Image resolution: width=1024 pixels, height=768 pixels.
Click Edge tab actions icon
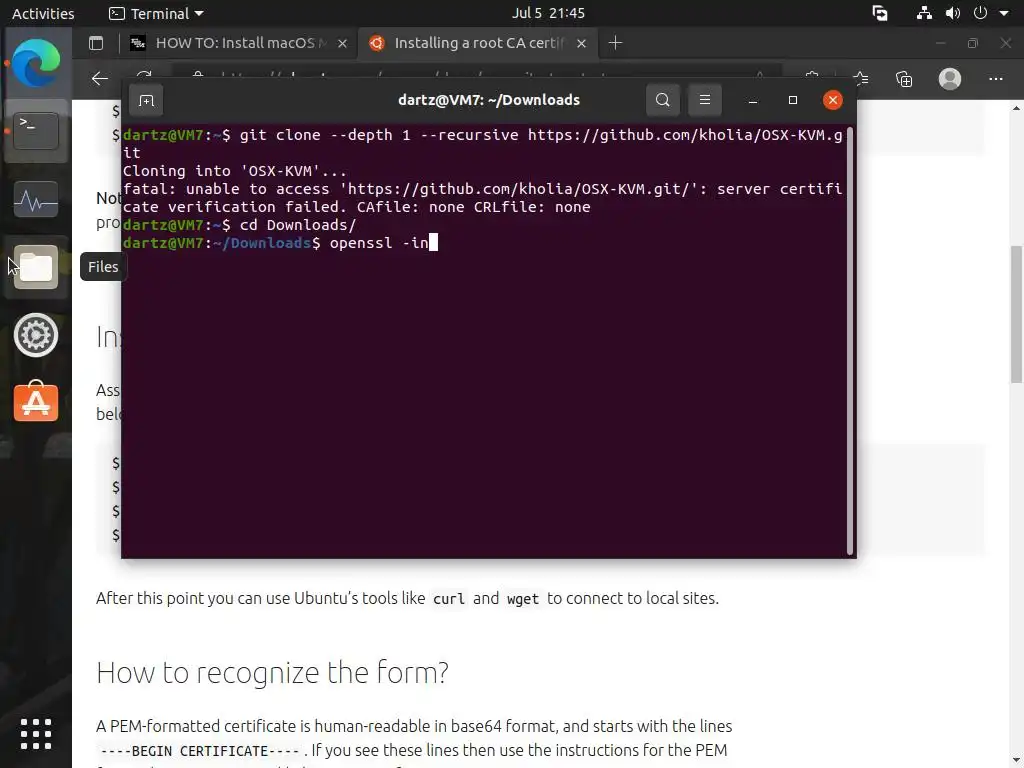96,43
